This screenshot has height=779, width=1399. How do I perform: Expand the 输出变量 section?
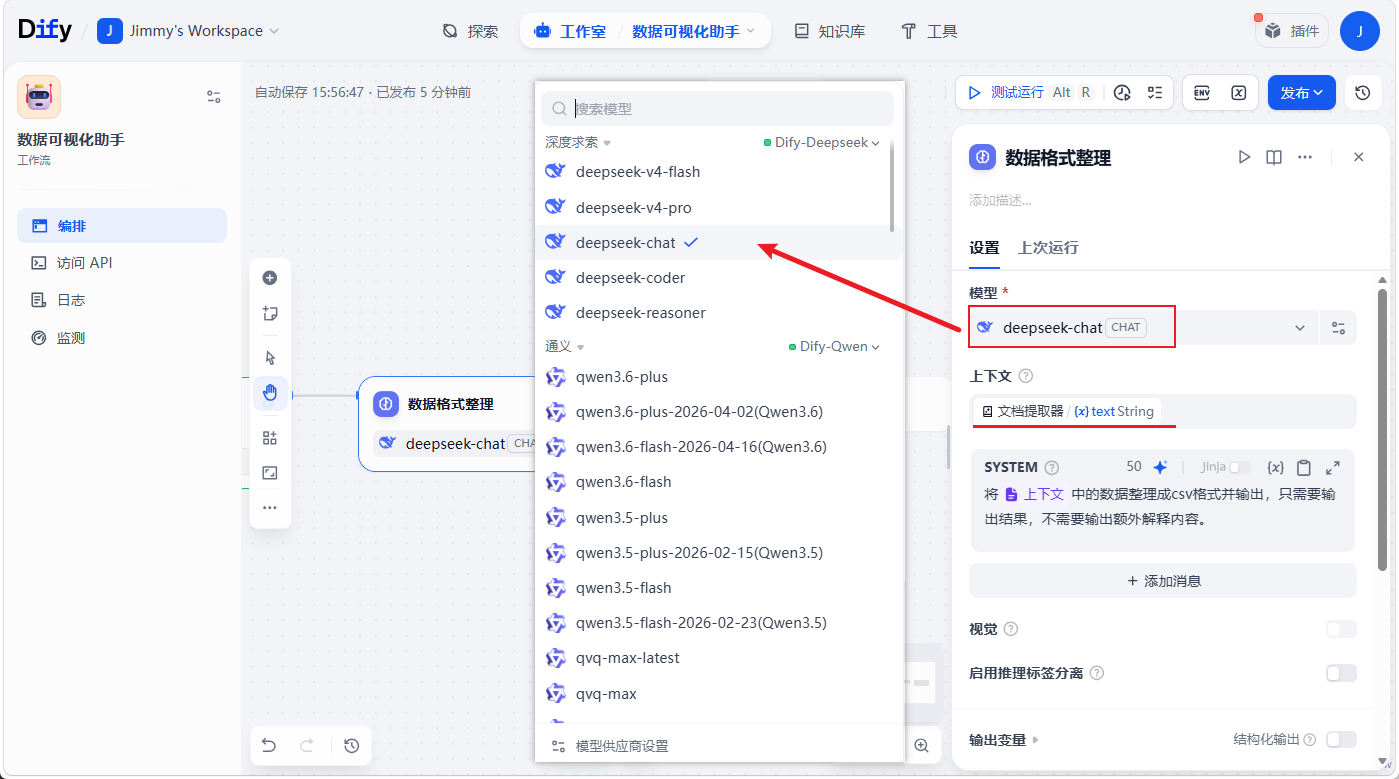pos(1004,740)
